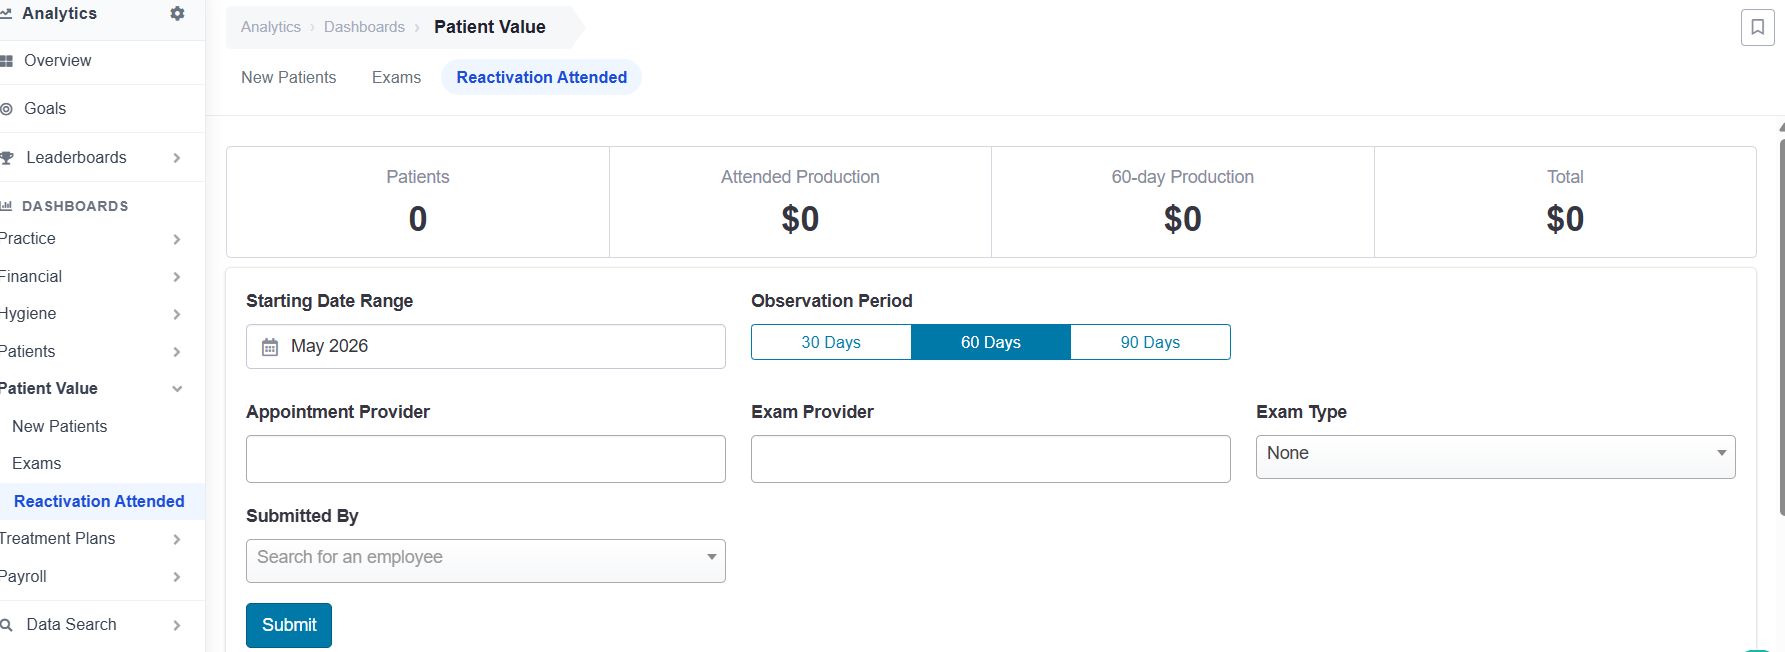Select the 30 Days observation period
The width and height of the screenshot is (1785, 652).
tap(831, 342)
